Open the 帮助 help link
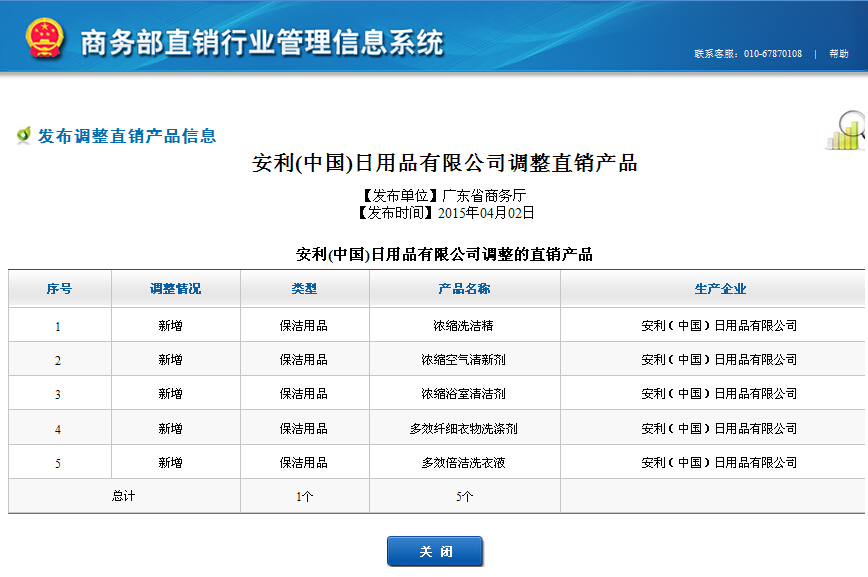Screen dimensions: 868x577 839,54
